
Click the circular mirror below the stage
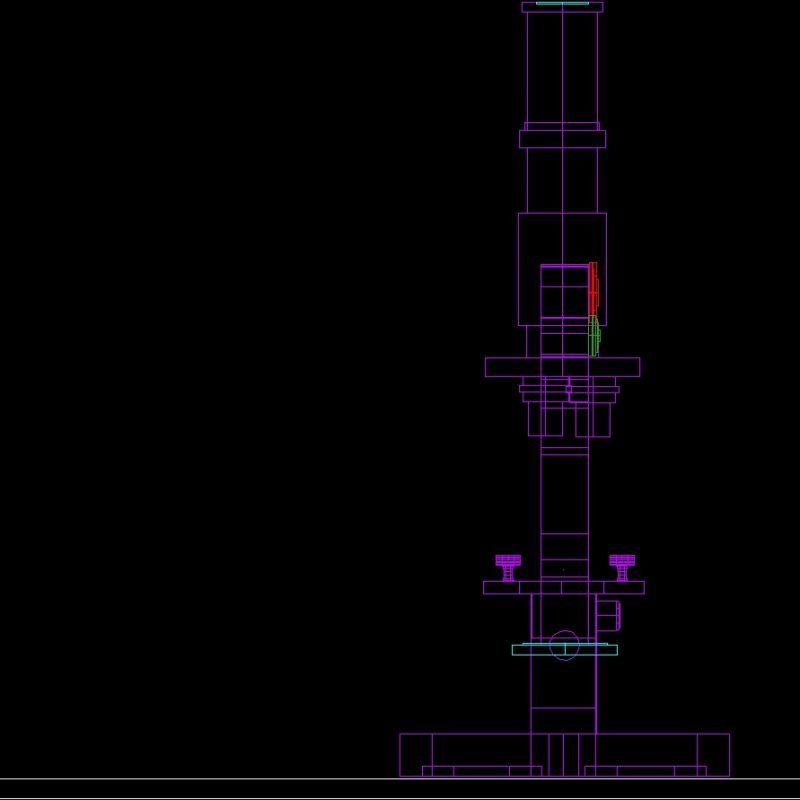(565, 645)
